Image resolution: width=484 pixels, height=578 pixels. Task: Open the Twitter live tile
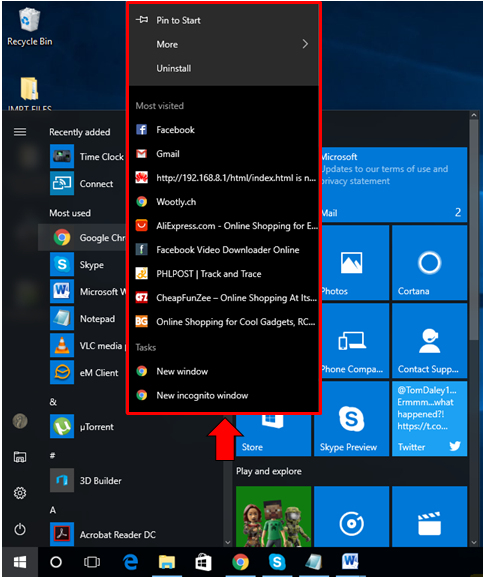click(x=429, y=419)
